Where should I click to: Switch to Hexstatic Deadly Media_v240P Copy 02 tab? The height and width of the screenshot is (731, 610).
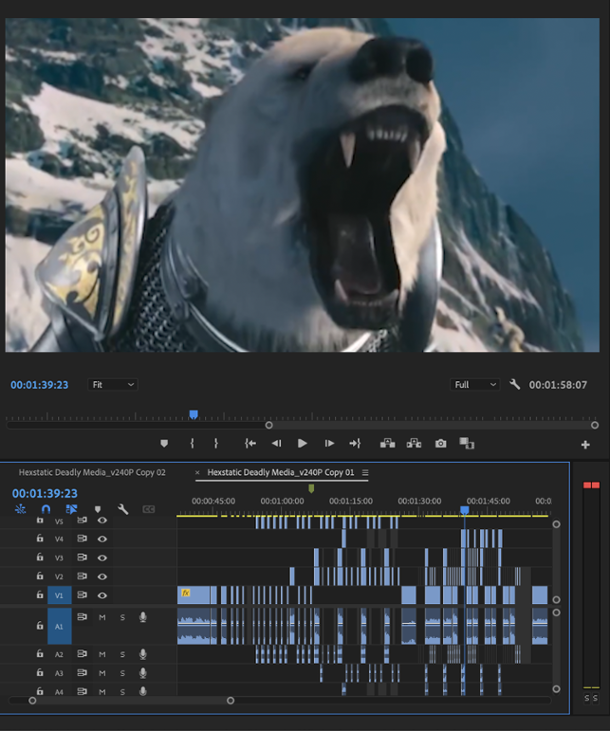tap(92, 472)
